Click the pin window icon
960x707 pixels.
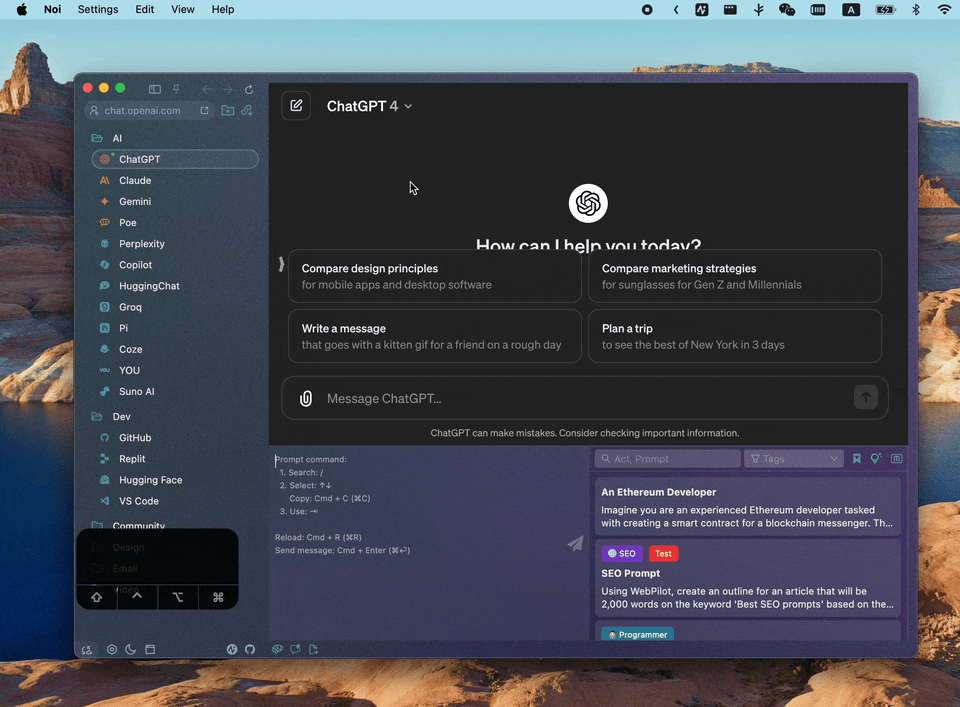tap(176, 89)
